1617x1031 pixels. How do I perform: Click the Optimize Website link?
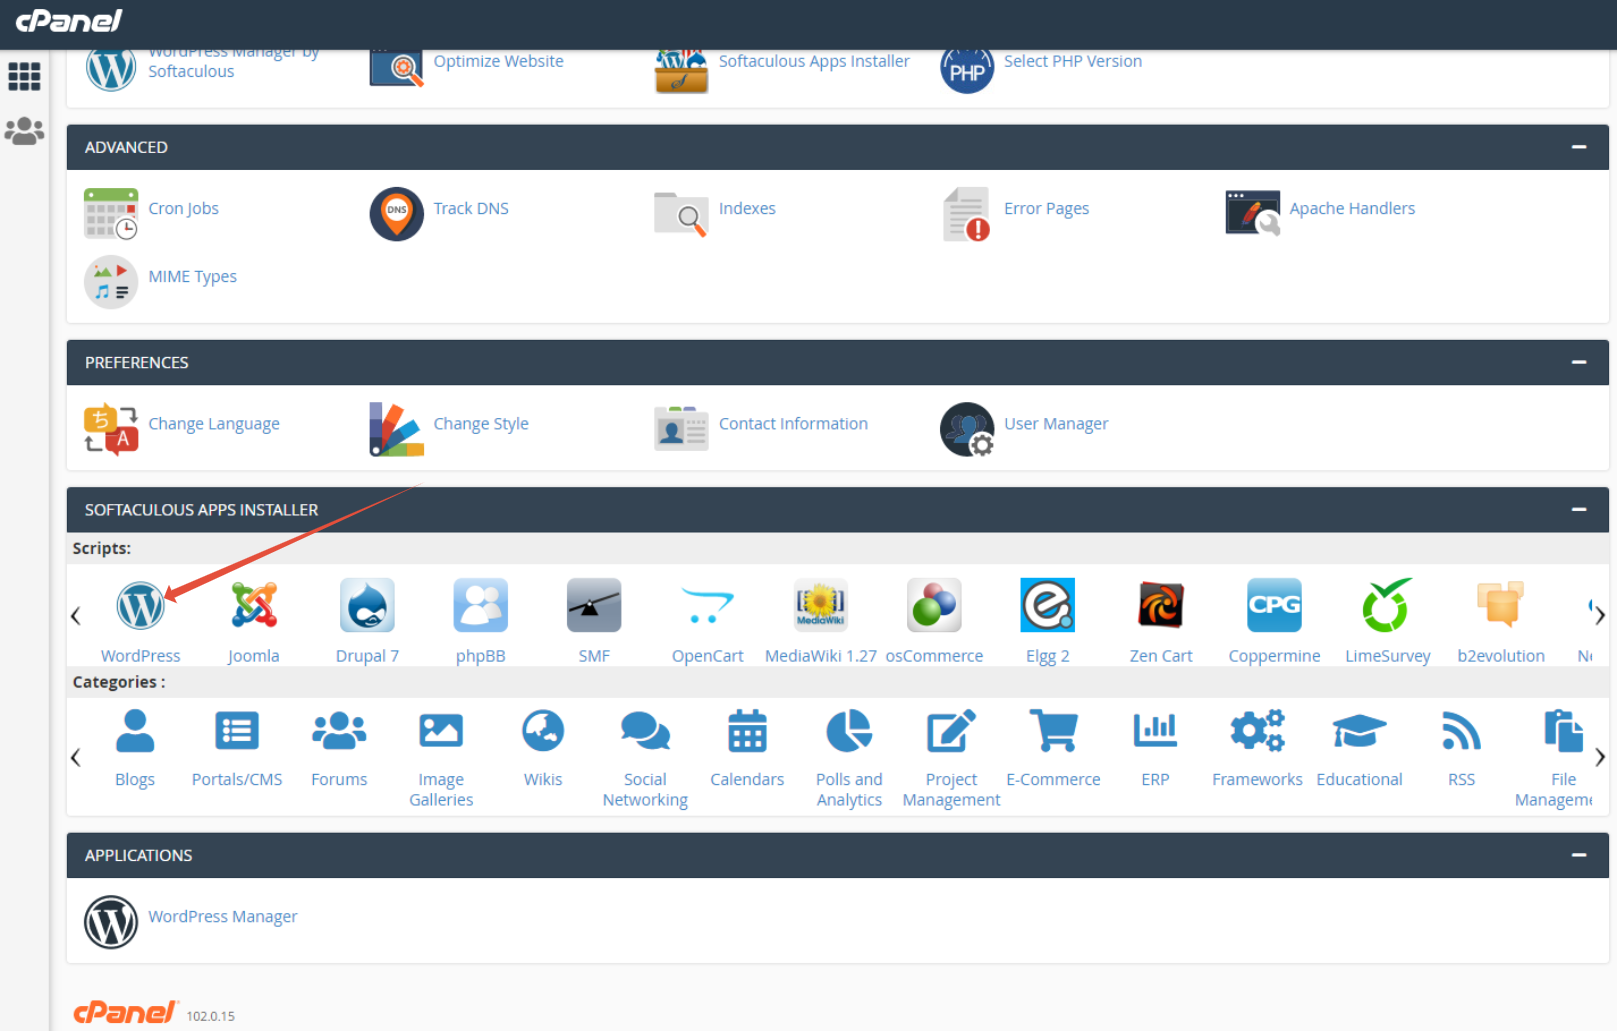[499, 61]
